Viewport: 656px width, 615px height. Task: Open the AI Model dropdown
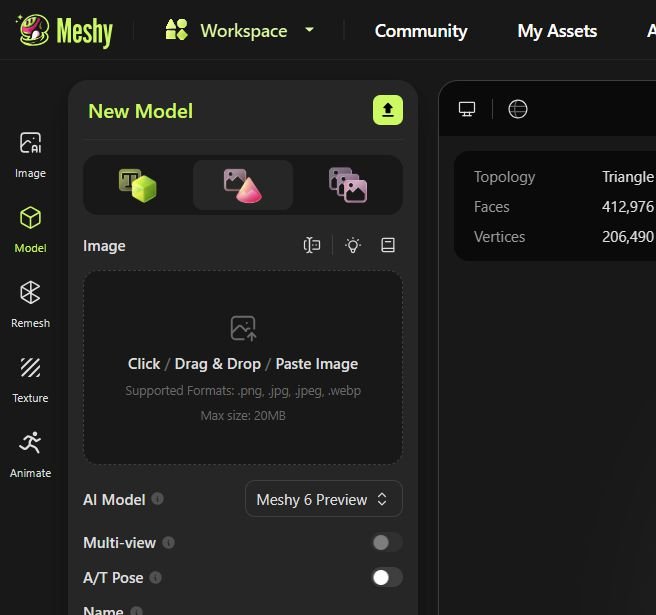[x=323, y=499]
